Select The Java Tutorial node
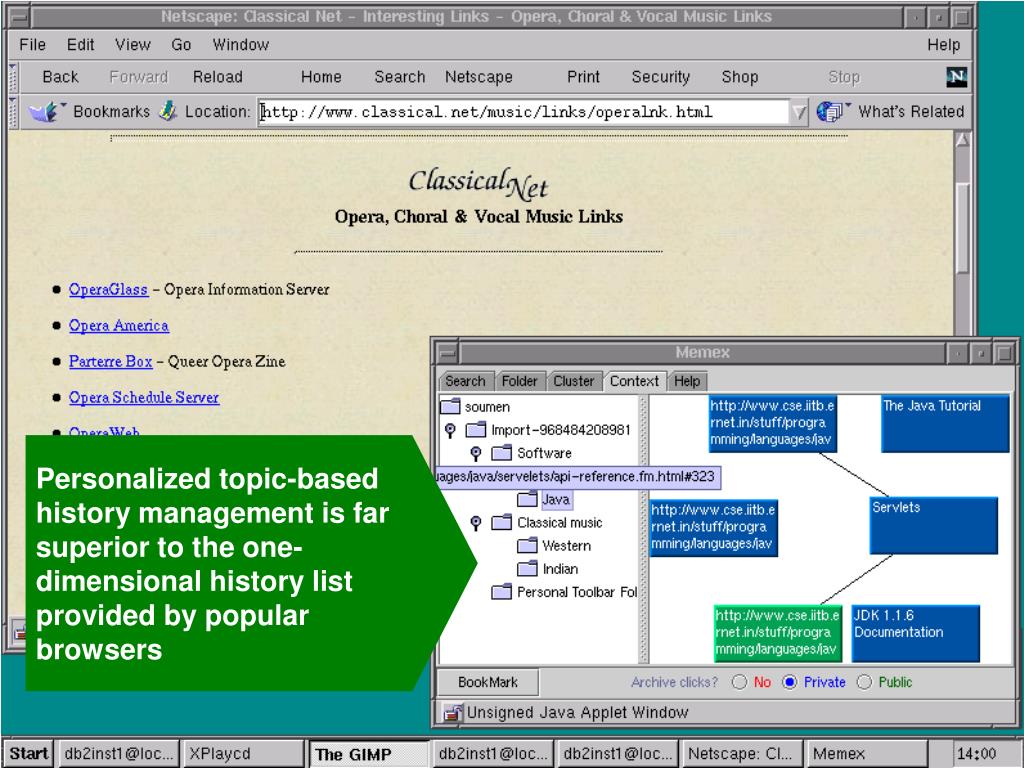Image resolution: width=1024 pixels, height=768 pixels. click(945, 423)
